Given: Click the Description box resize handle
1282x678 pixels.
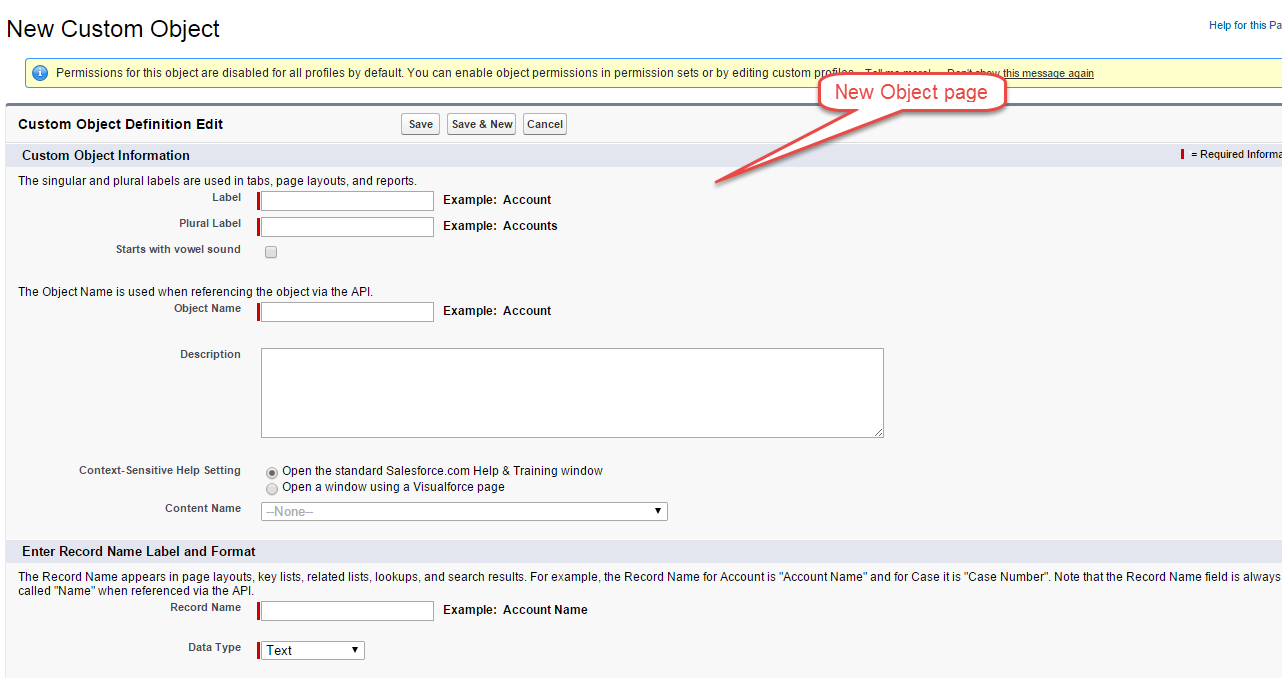Looking at the screenshot, I should (878, 432).
